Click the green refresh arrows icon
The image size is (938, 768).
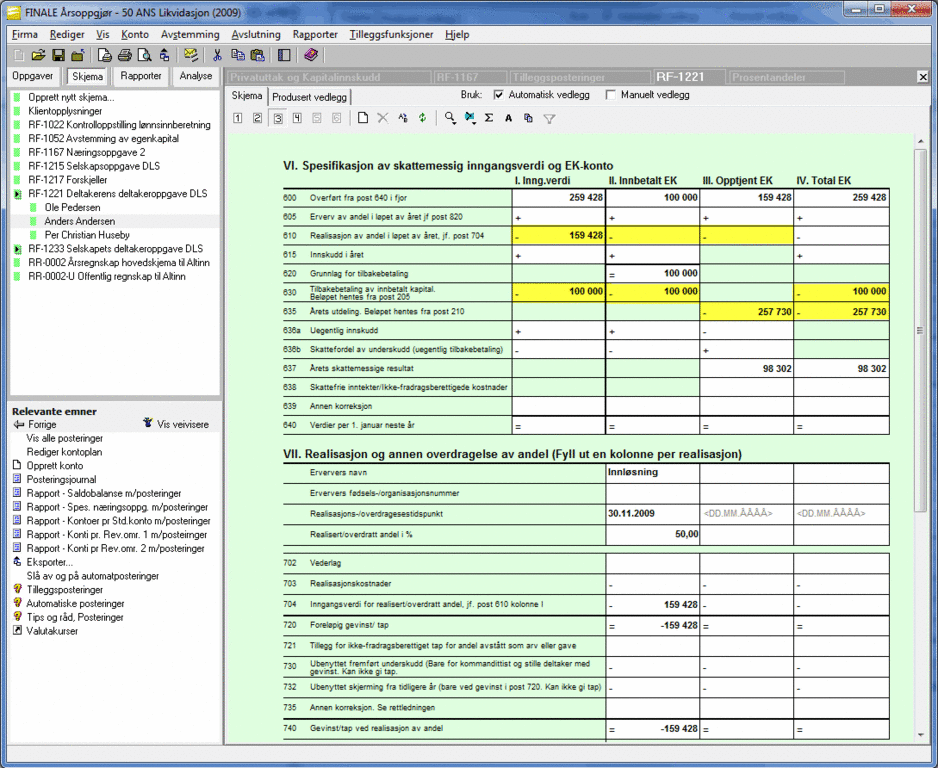(422, 118)
